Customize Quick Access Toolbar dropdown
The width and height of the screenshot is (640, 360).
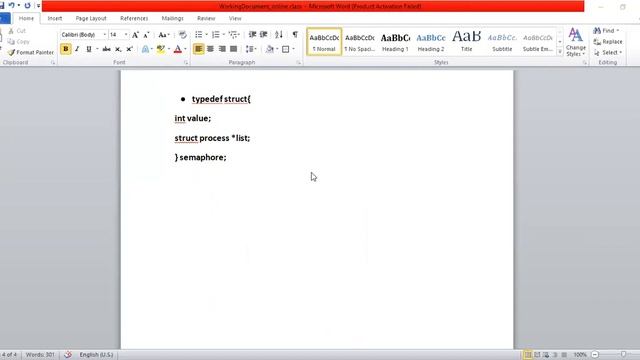coord(38,5)
